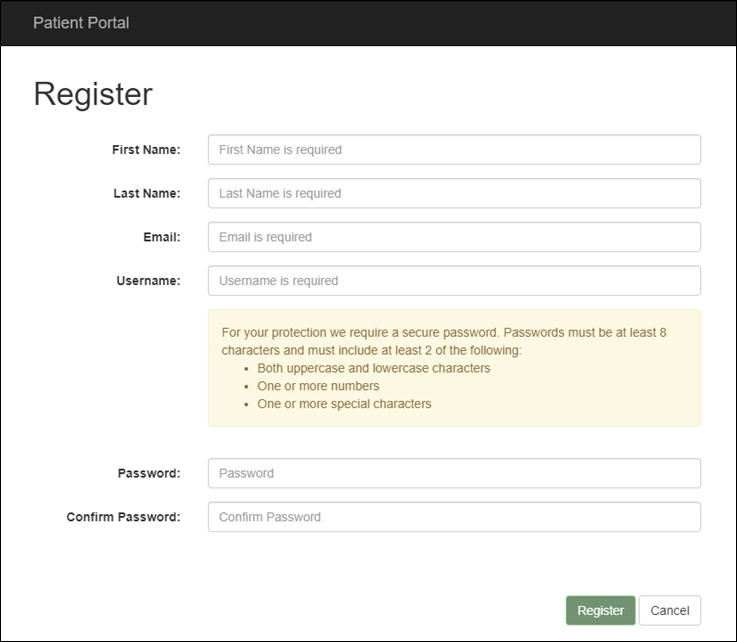Screen dimensions: 737x642
Task: Focus the Password input box
Action: tap(454, 473)
